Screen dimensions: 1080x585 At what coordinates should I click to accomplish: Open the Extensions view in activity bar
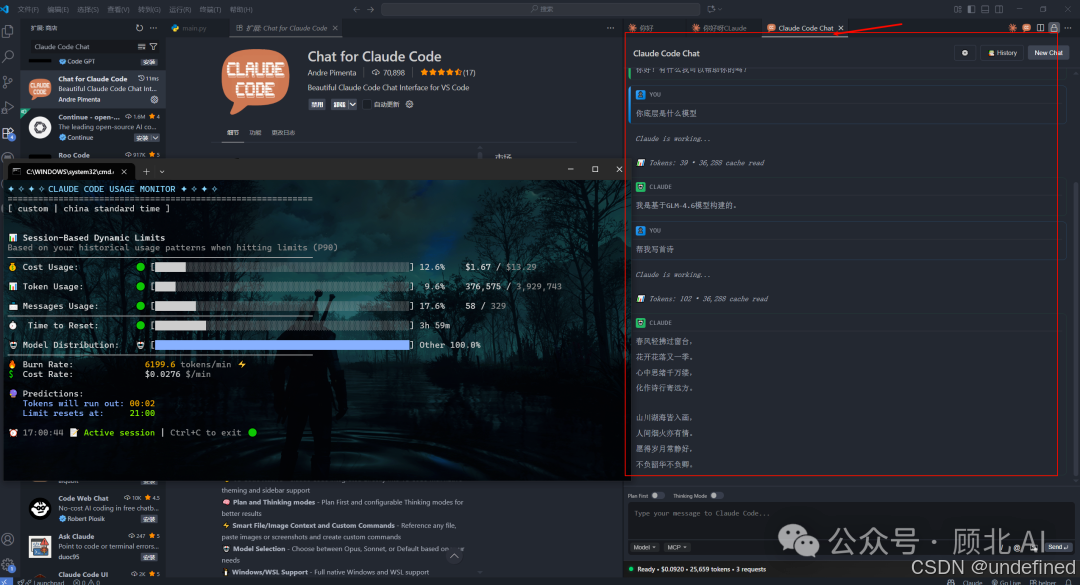(8, 133)
